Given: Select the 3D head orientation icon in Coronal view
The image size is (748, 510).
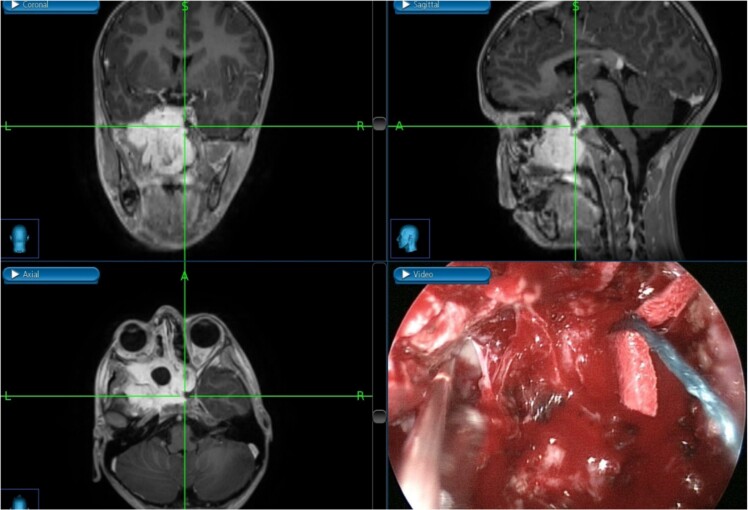Looking at the screenshot, I should click(x=20, y=239).
